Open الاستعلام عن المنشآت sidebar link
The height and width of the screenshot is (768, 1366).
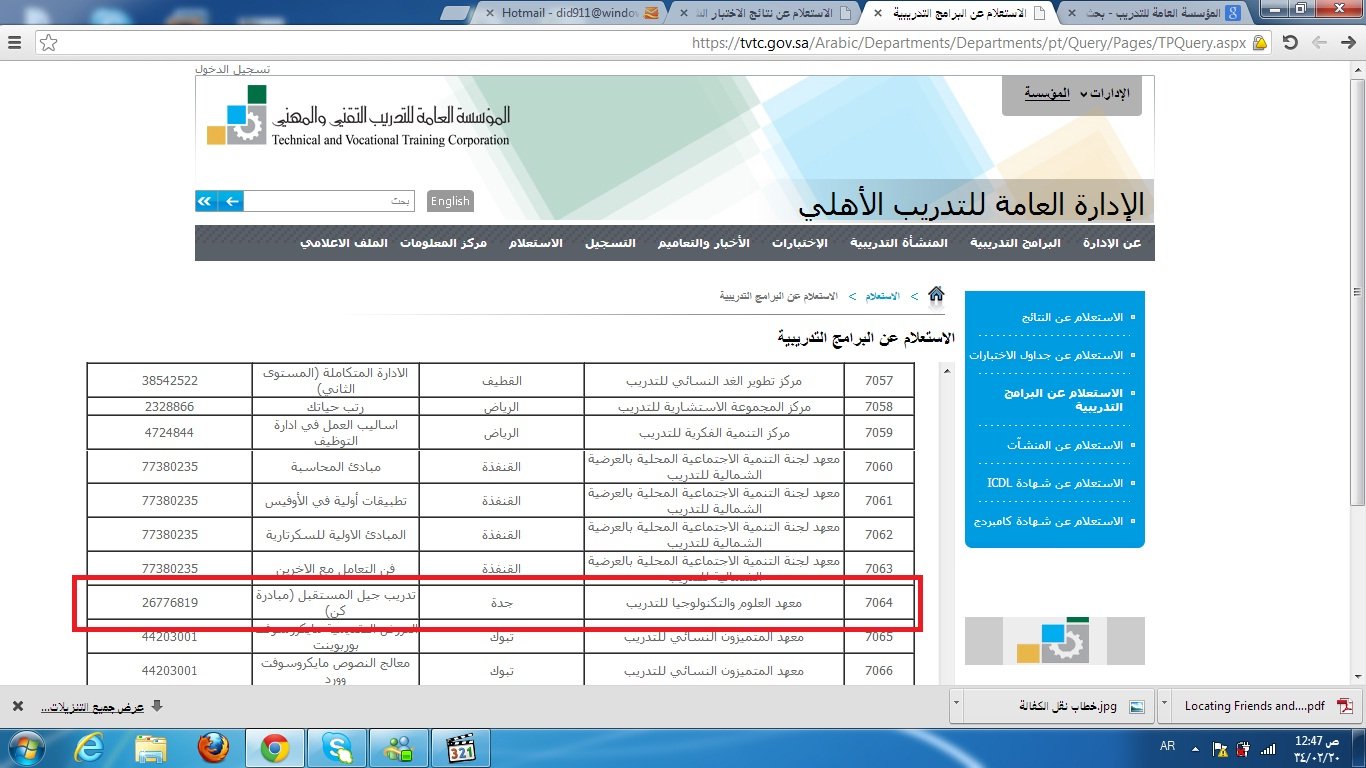(x=1065, y=445)
